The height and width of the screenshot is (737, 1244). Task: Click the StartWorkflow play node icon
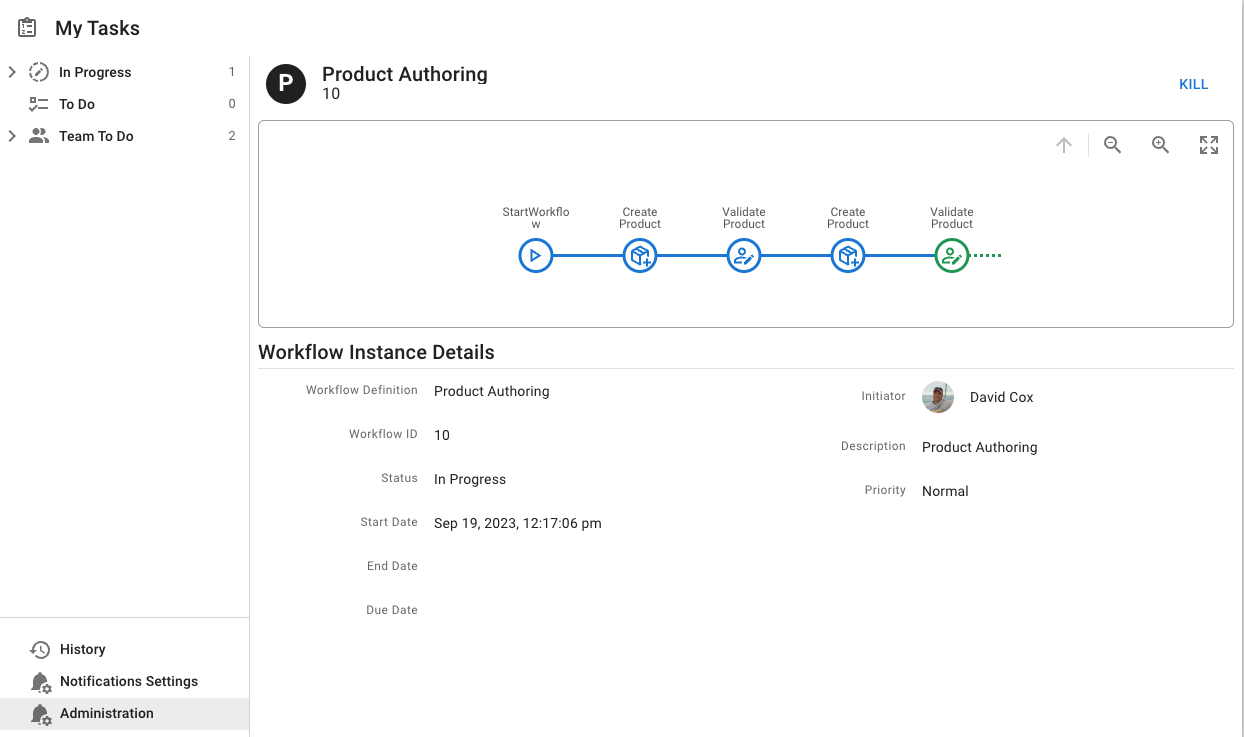tap(536, 256)
